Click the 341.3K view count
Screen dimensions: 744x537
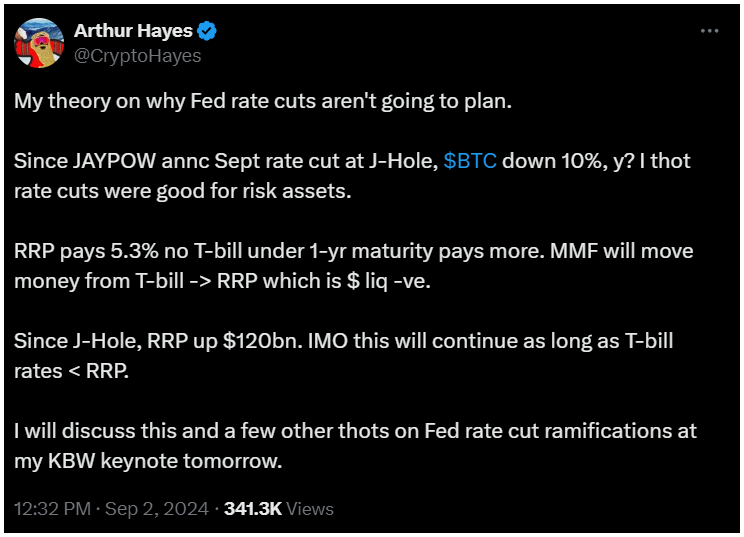(253, 509)
